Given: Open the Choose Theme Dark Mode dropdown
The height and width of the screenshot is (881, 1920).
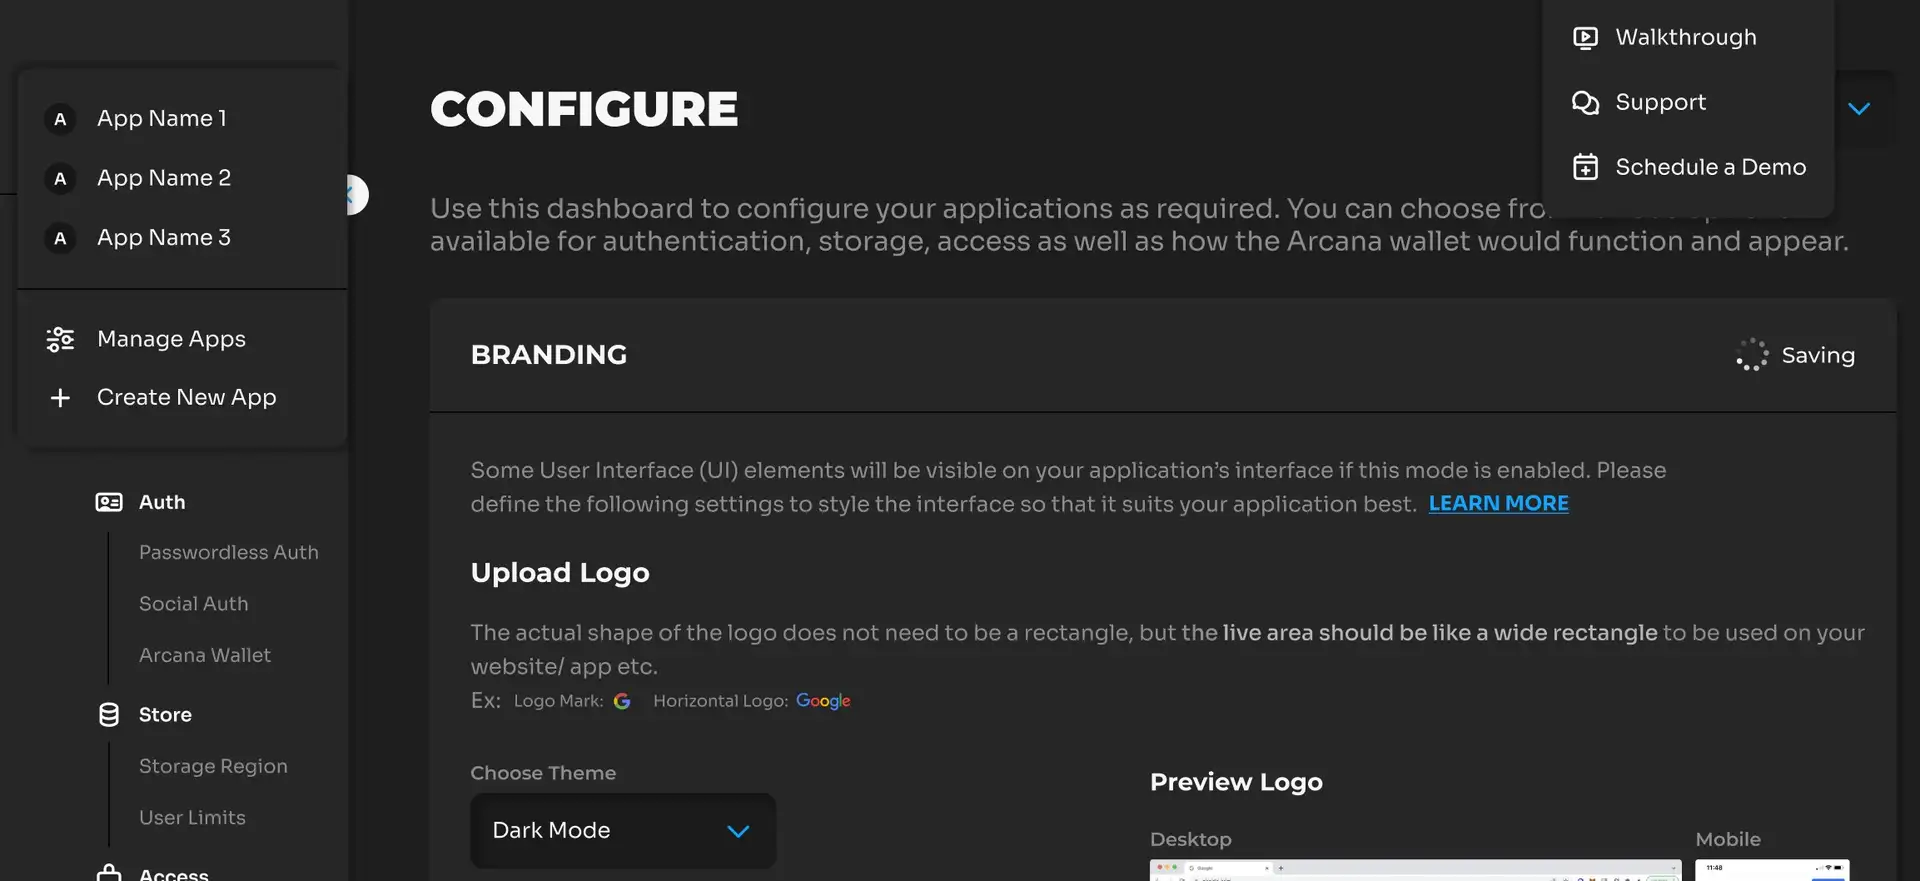Looking at the screenshot, I should point(622,831).
